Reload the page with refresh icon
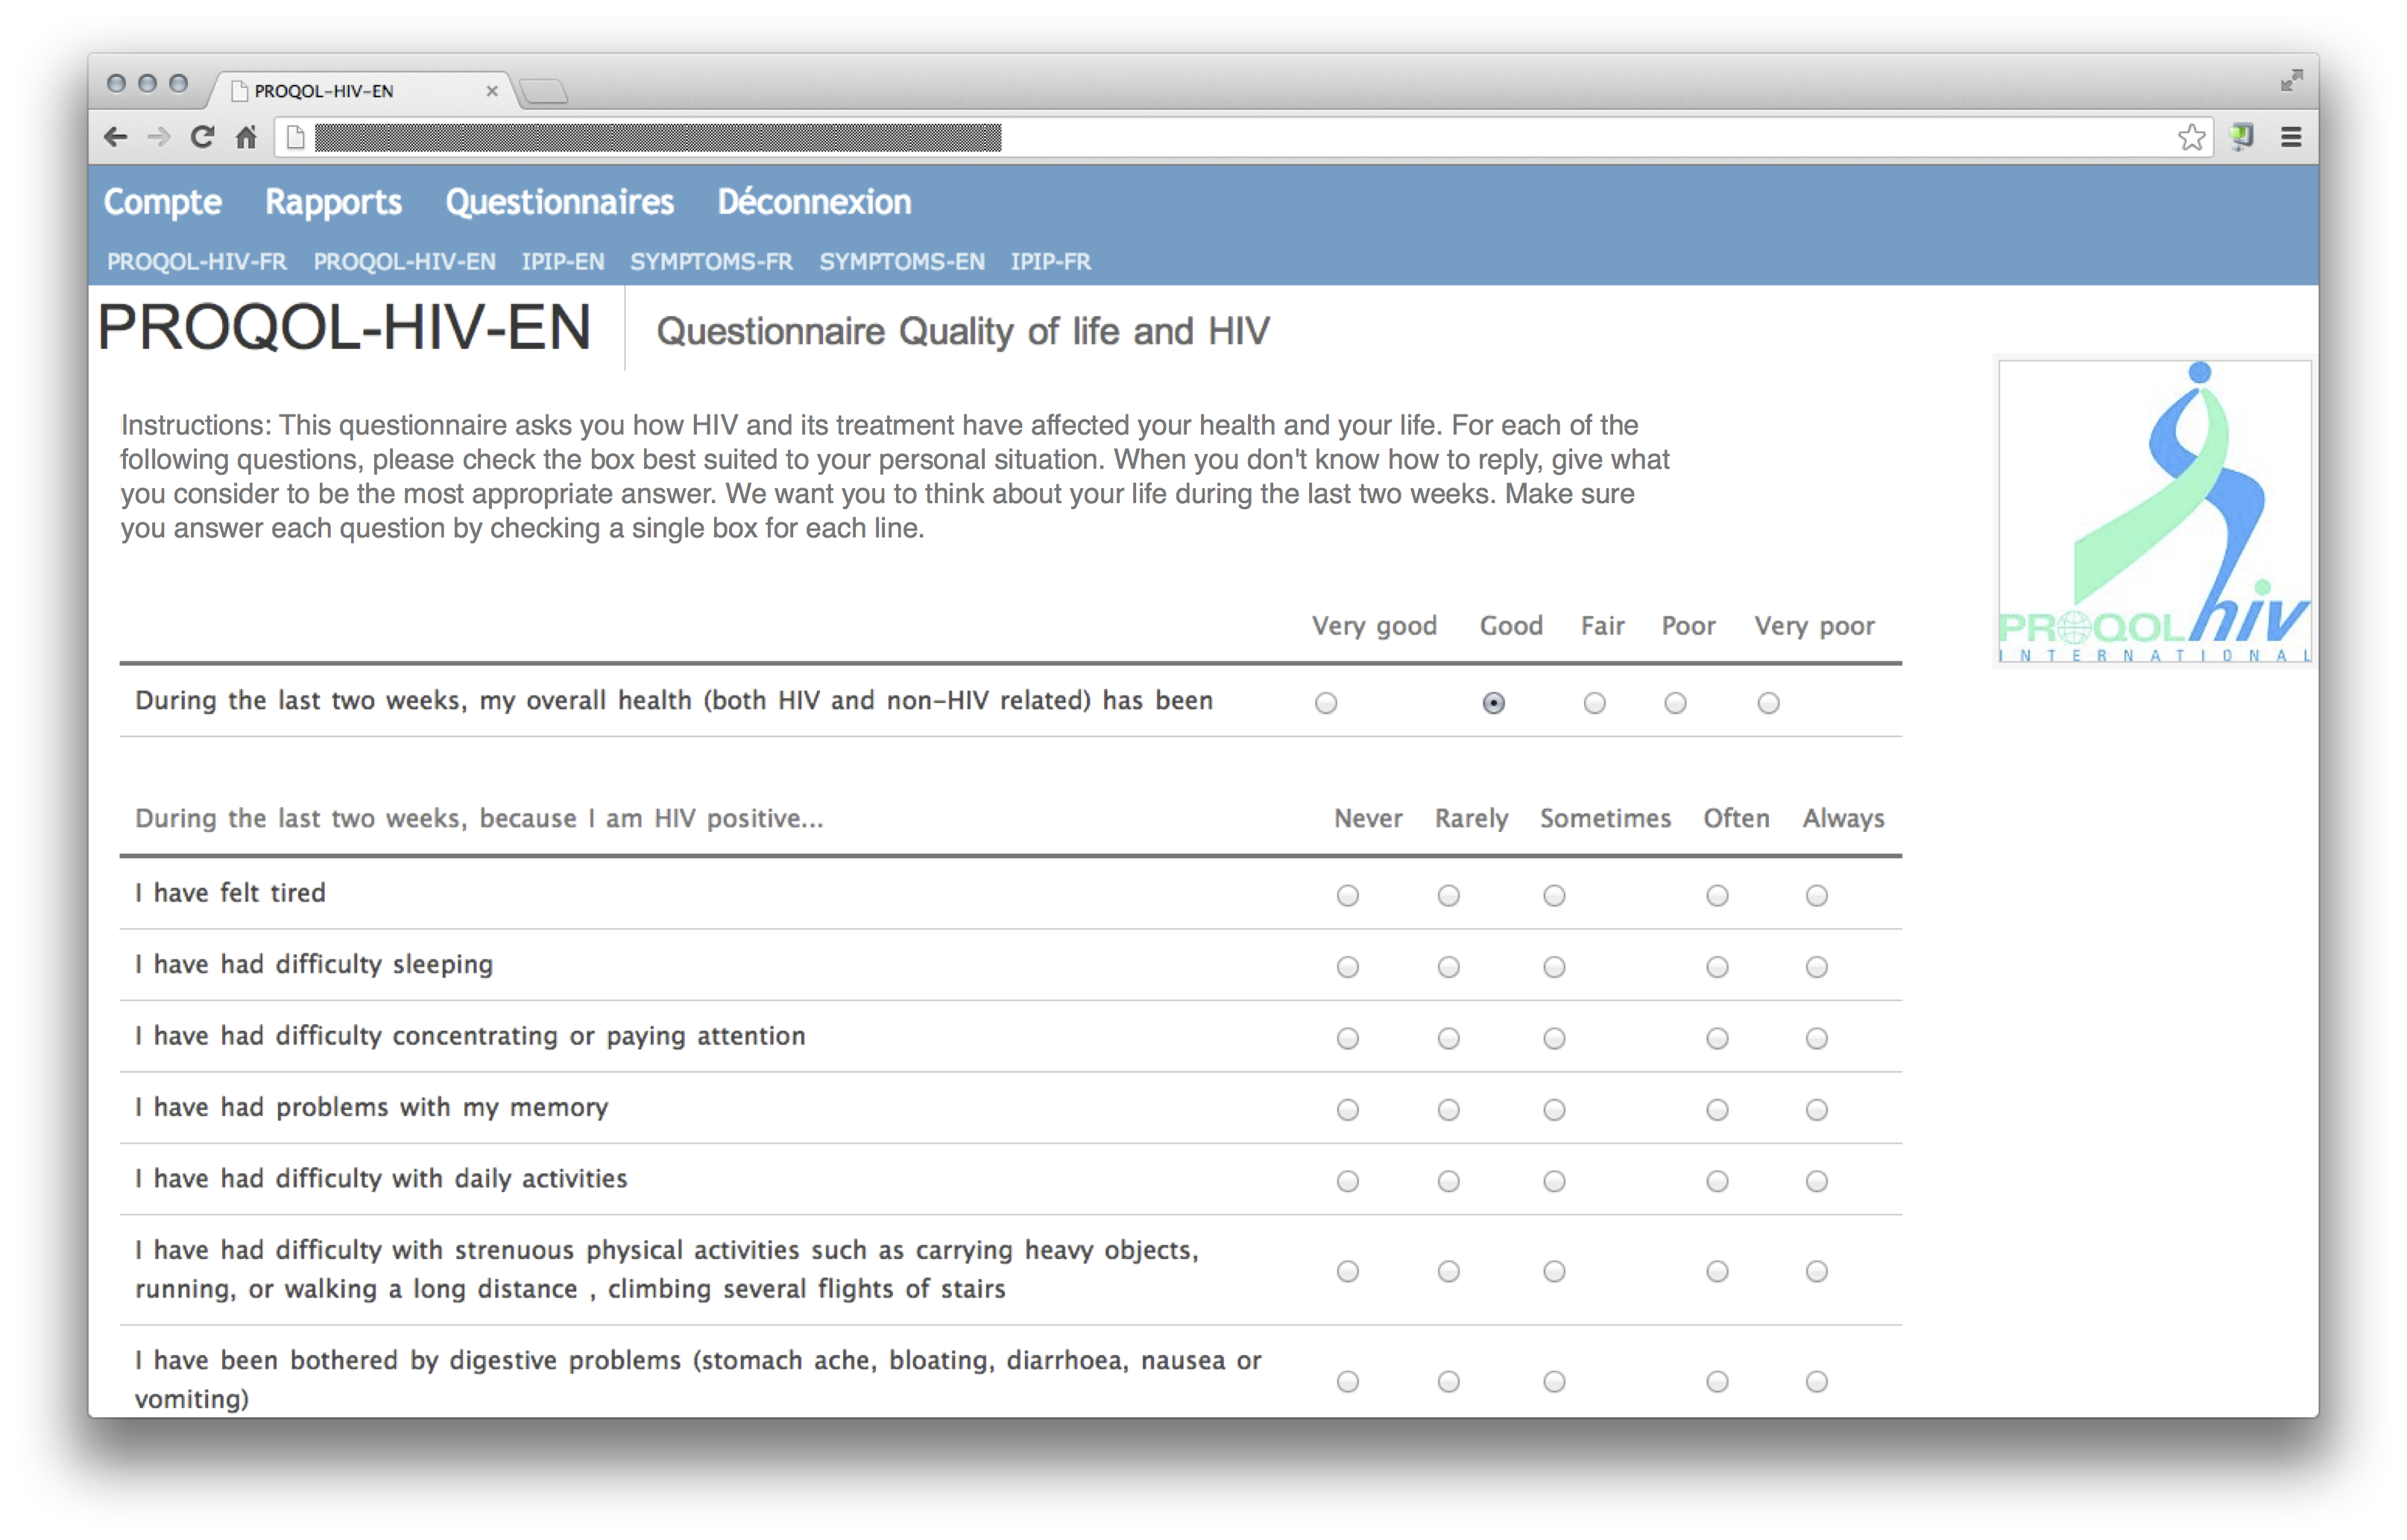This screenshot has width=2407, height=1540. pos(202,137)
